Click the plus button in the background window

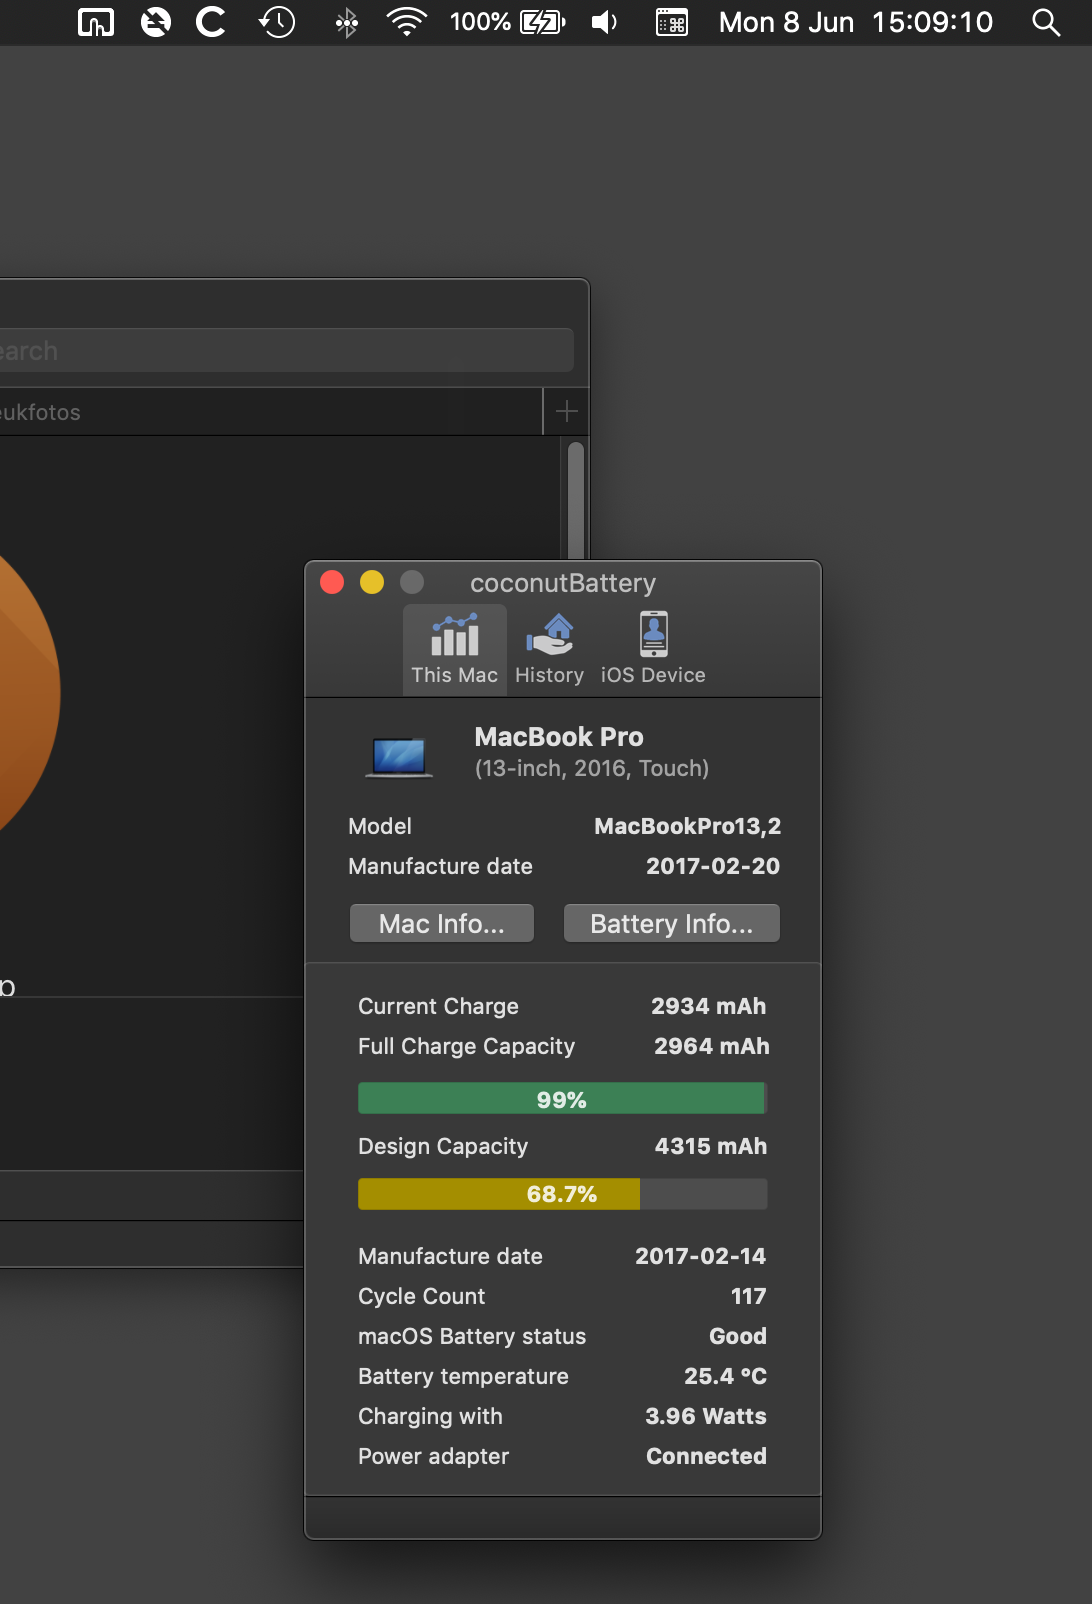click(x=566, y=411)
